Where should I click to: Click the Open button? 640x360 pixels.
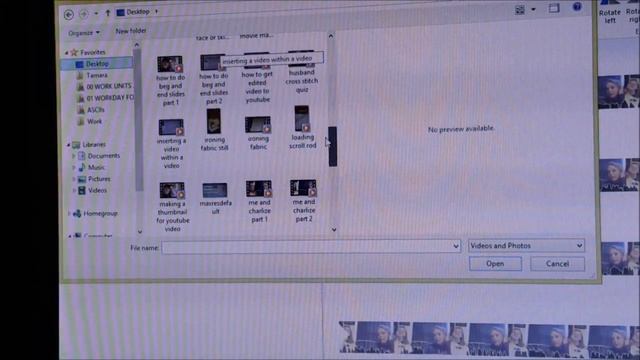pyautogui.click(x=495, y=264)
